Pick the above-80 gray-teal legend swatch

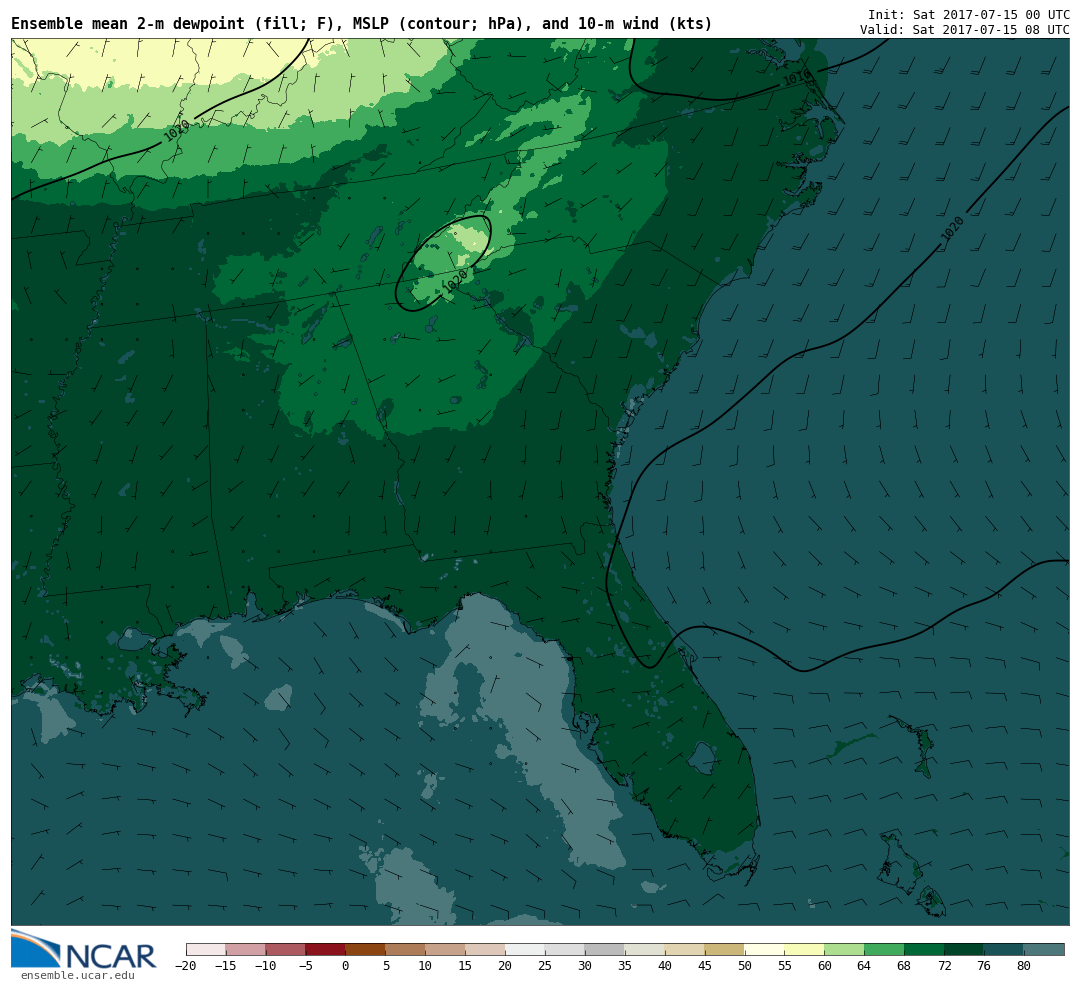1045,949
